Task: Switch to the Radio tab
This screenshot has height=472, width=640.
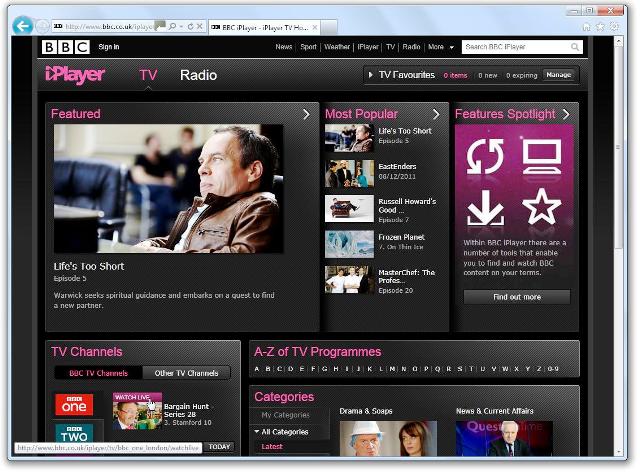Action: tap(198, 75)
